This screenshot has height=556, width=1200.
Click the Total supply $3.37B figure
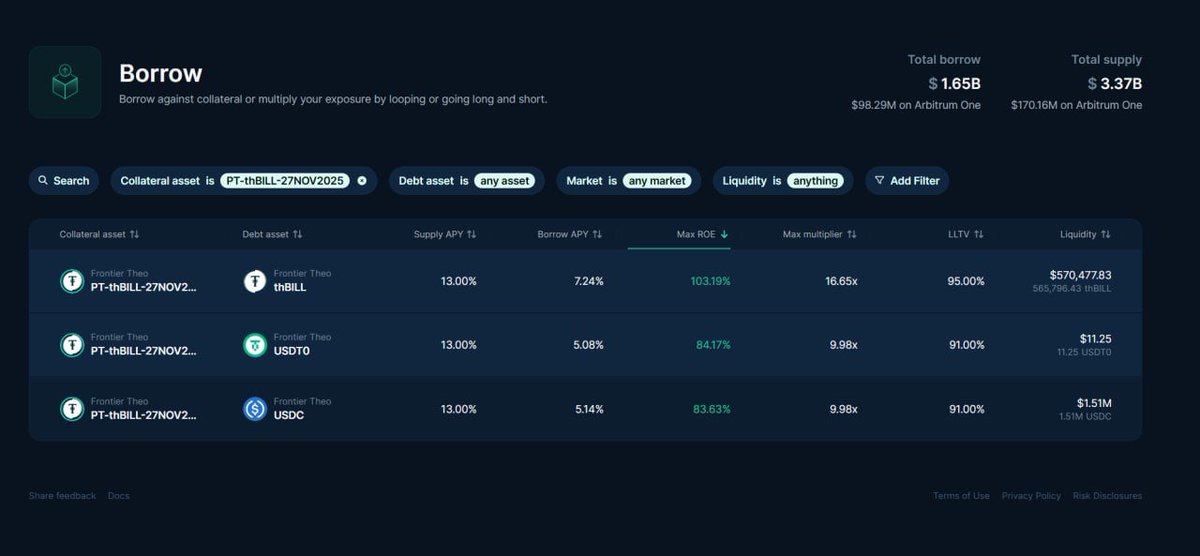tap(1115, 83)
